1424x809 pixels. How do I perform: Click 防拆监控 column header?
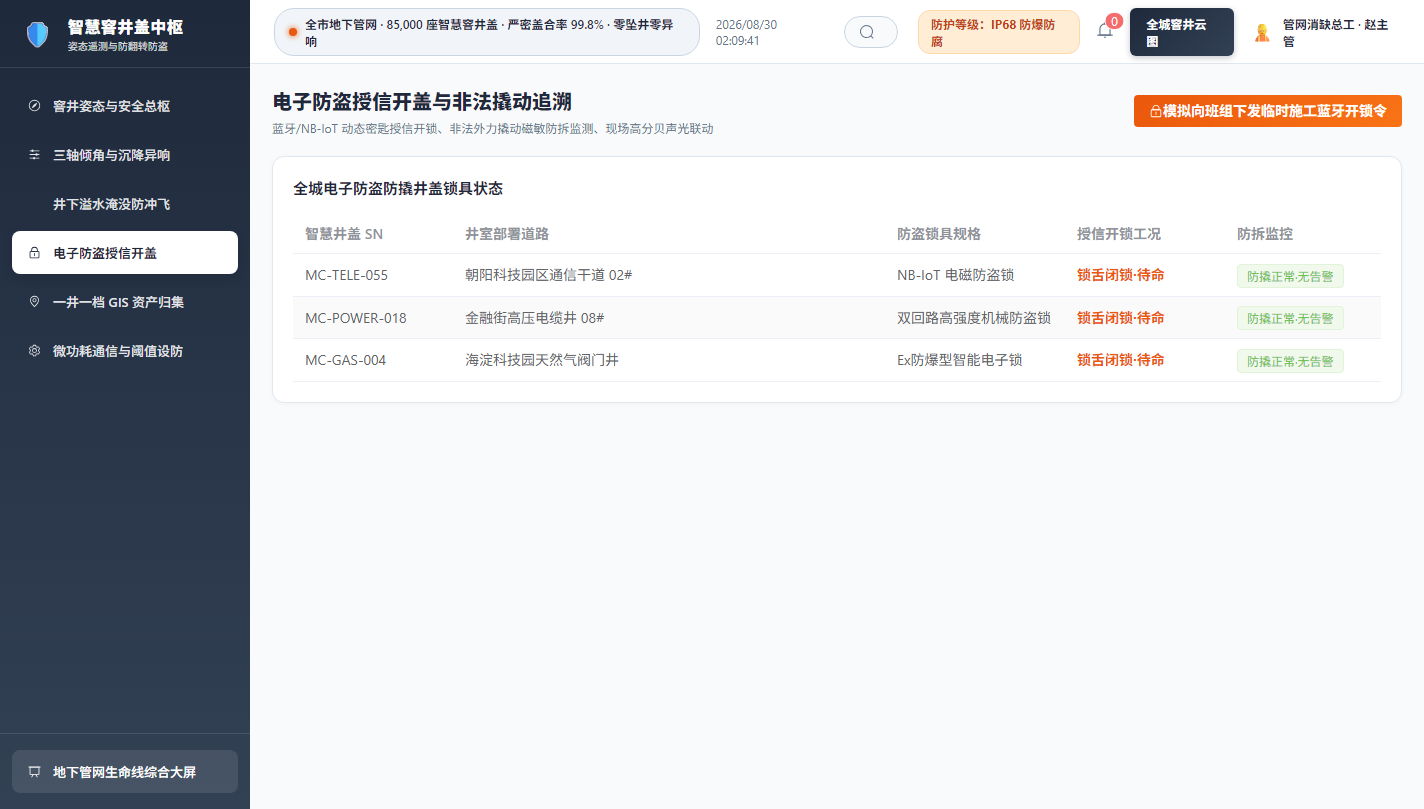1265,234
